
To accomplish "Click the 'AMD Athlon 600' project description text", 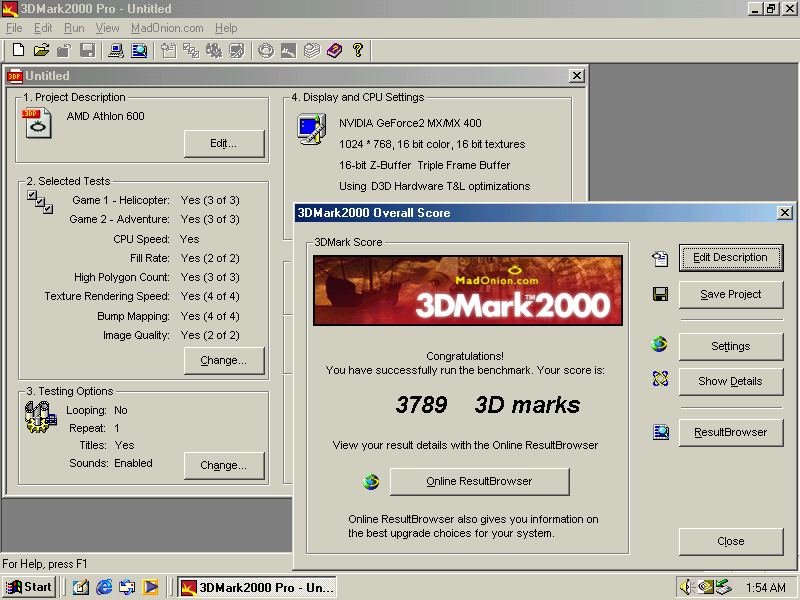I will coord(106,116).
